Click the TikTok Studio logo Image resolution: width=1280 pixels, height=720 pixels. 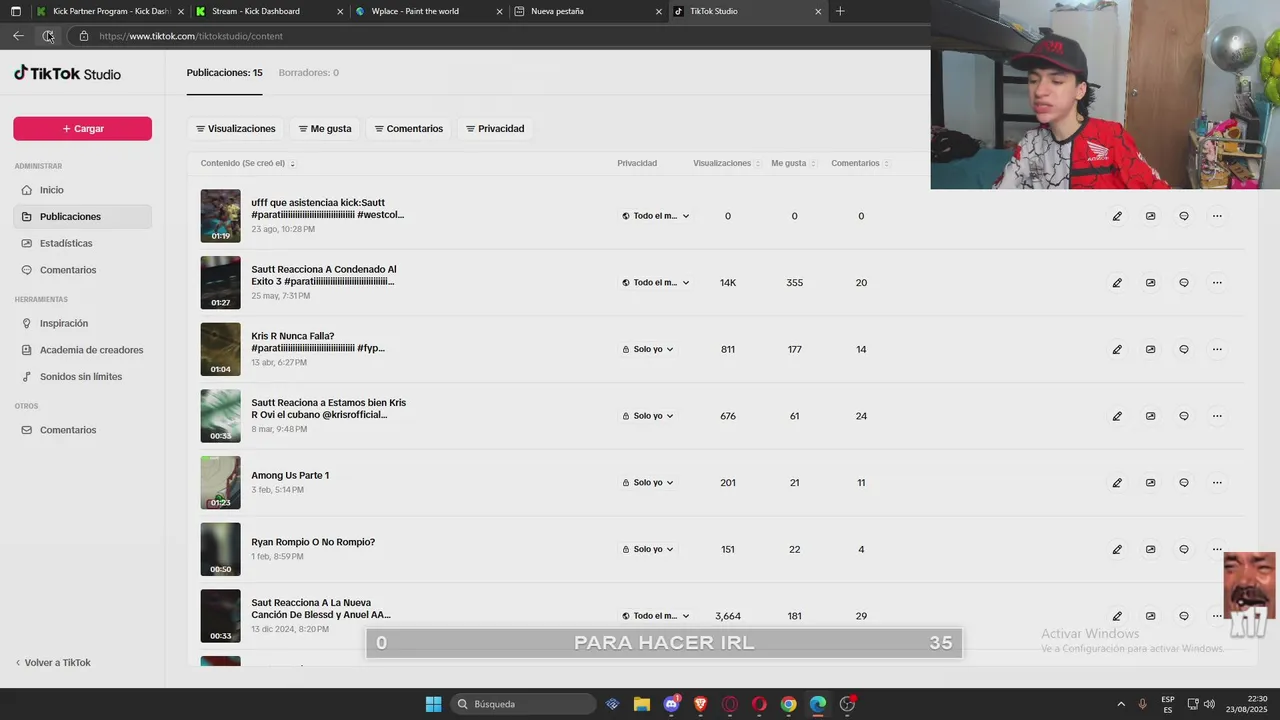pos(67,73)
